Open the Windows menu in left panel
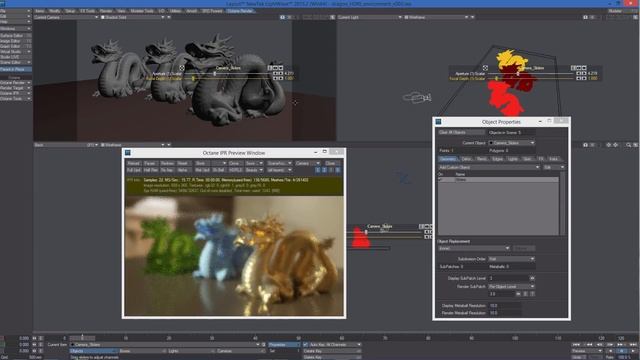The width and height of the screenshot is (640, 360). (x=16, y=29)
